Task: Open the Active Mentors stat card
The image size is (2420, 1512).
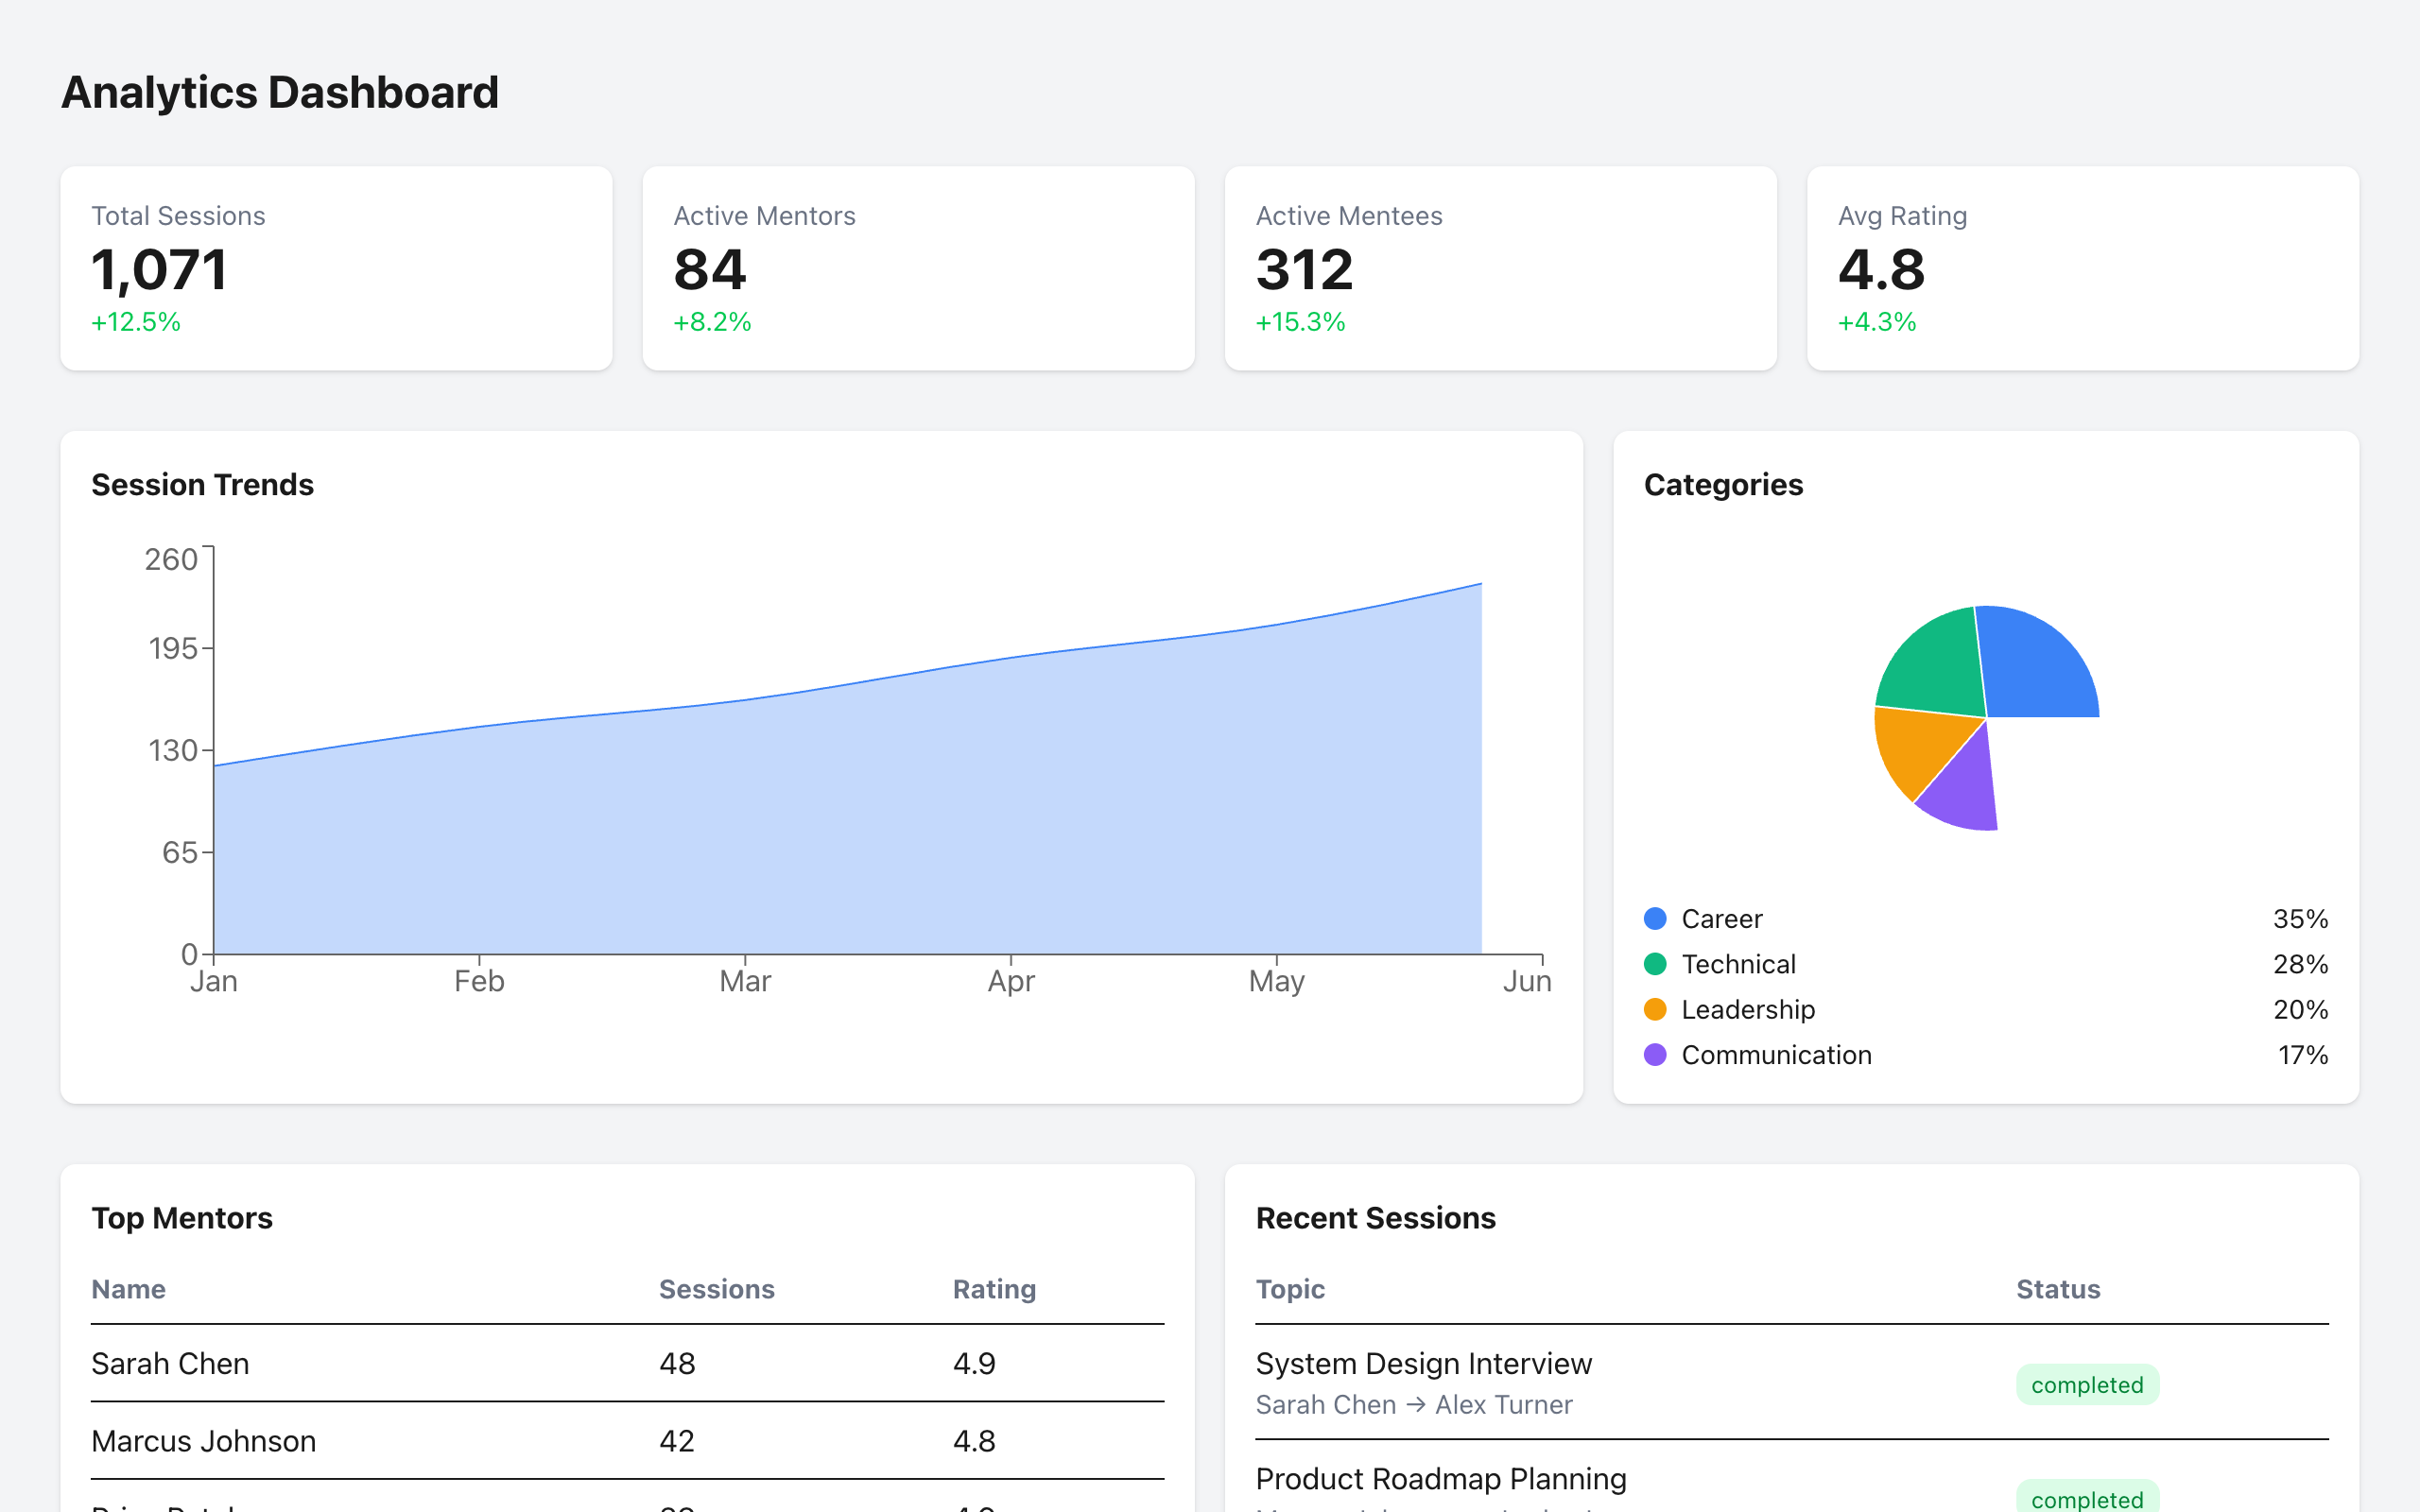Action: tap(919, 268)
